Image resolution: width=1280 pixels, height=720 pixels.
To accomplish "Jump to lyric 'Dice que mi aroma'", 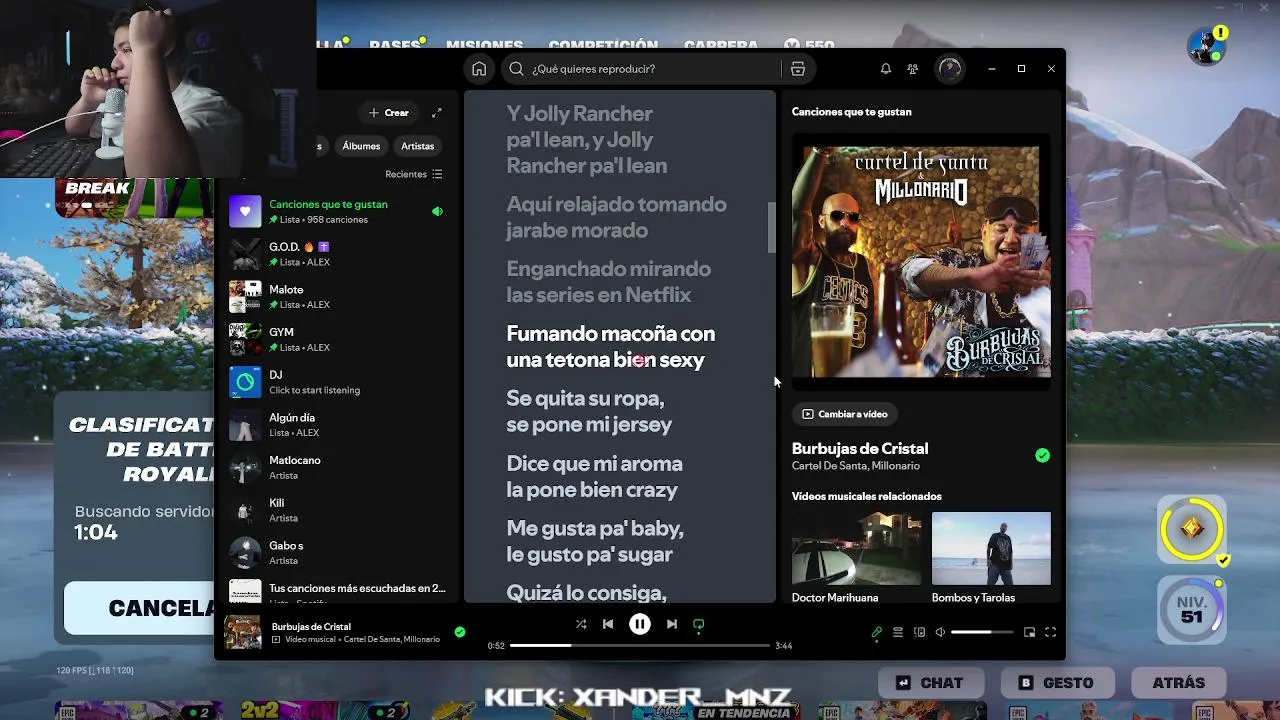I will (594, 476).
